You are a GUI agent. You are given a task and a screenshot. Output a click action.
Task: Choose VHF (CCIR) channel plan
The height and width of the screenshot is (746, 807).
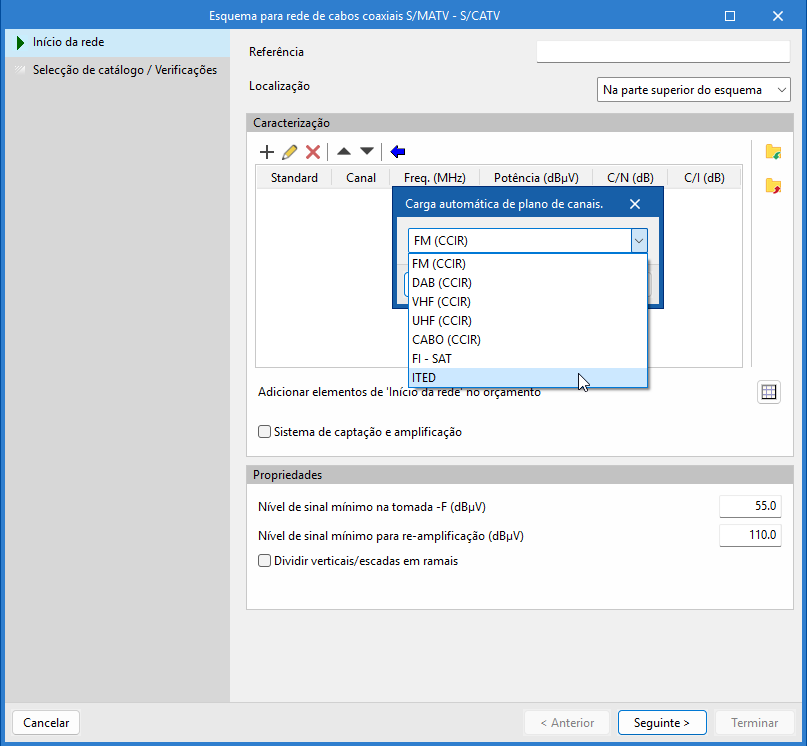tap(528, 302)
